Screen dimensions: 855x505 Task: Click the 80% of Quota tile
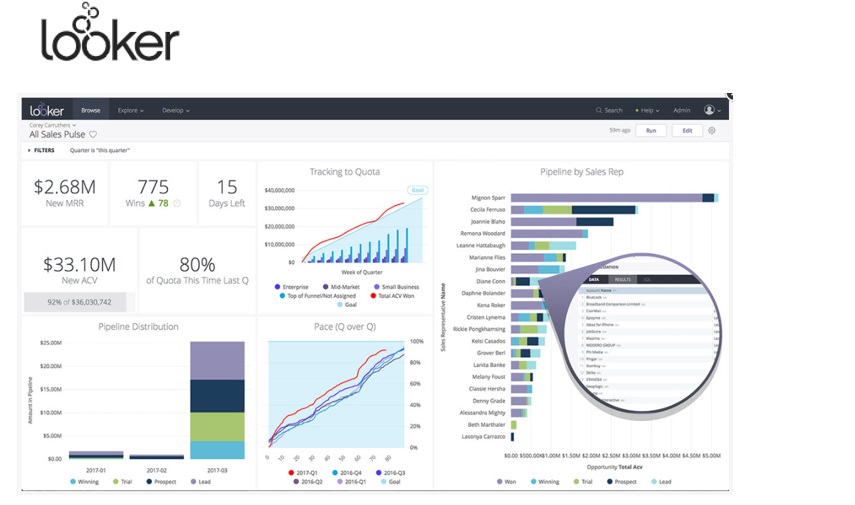click(197, 271)
